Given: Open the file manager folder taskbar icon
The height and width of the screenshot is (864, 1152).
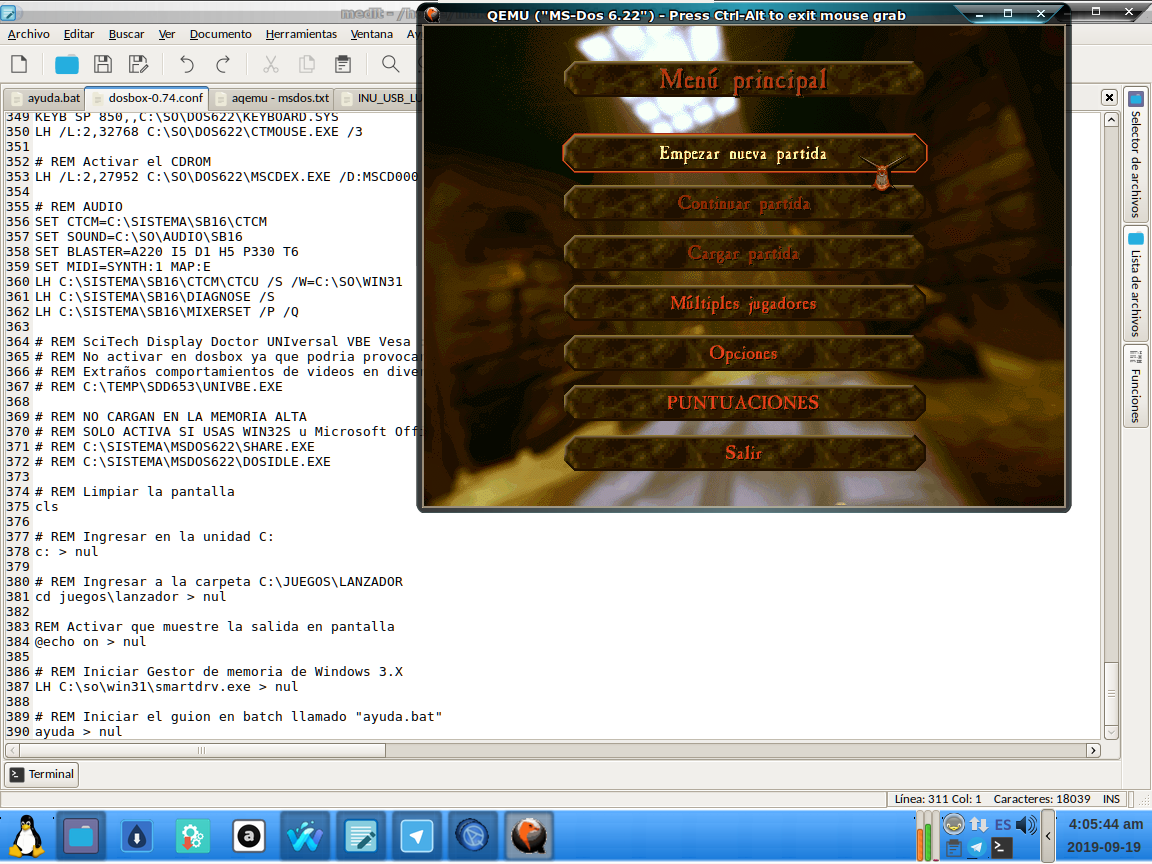Looking at the screenshot, I should click(81, 836).
